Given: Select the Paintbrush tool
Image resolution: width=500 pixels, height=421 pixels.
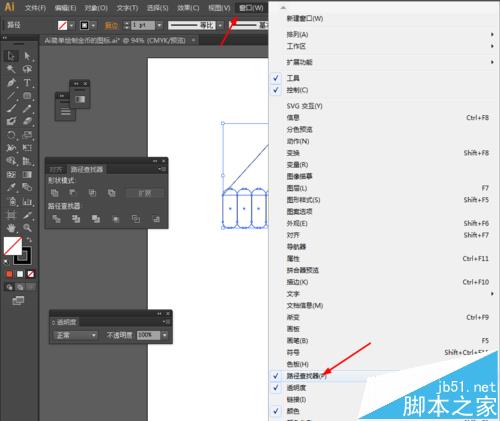Looking at the screenshot, I should (11, 108).
